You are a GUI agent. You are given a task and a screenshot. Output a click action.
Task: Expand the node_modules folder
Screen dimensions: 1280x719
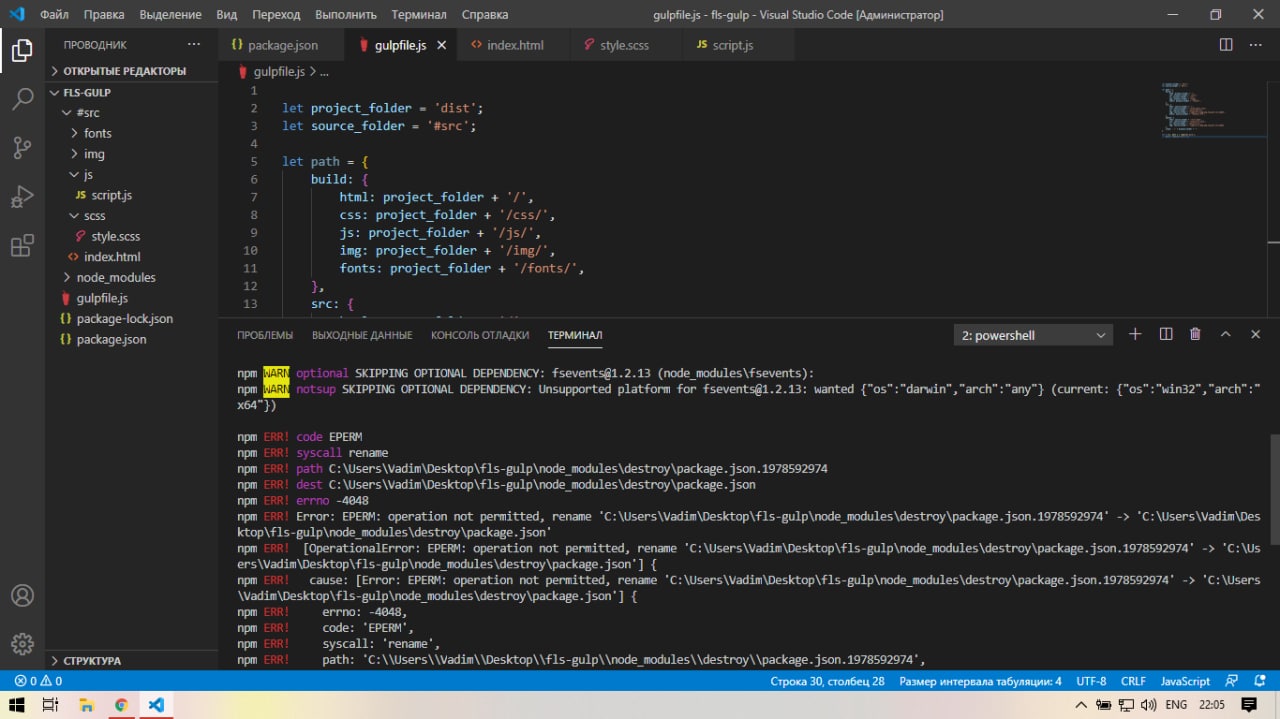click(x=131, y=277)
